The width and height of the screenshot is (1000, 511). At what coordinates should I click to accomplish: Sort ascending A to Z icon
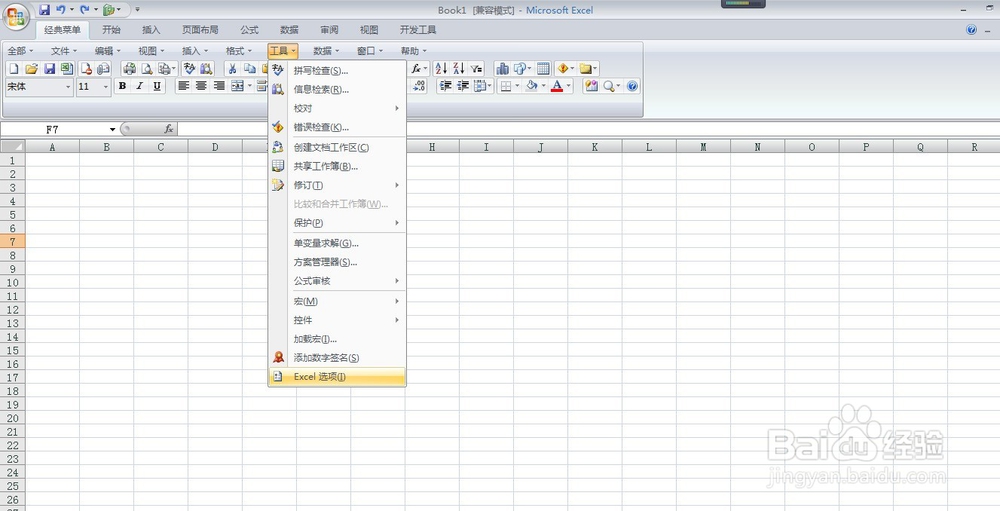441,69
